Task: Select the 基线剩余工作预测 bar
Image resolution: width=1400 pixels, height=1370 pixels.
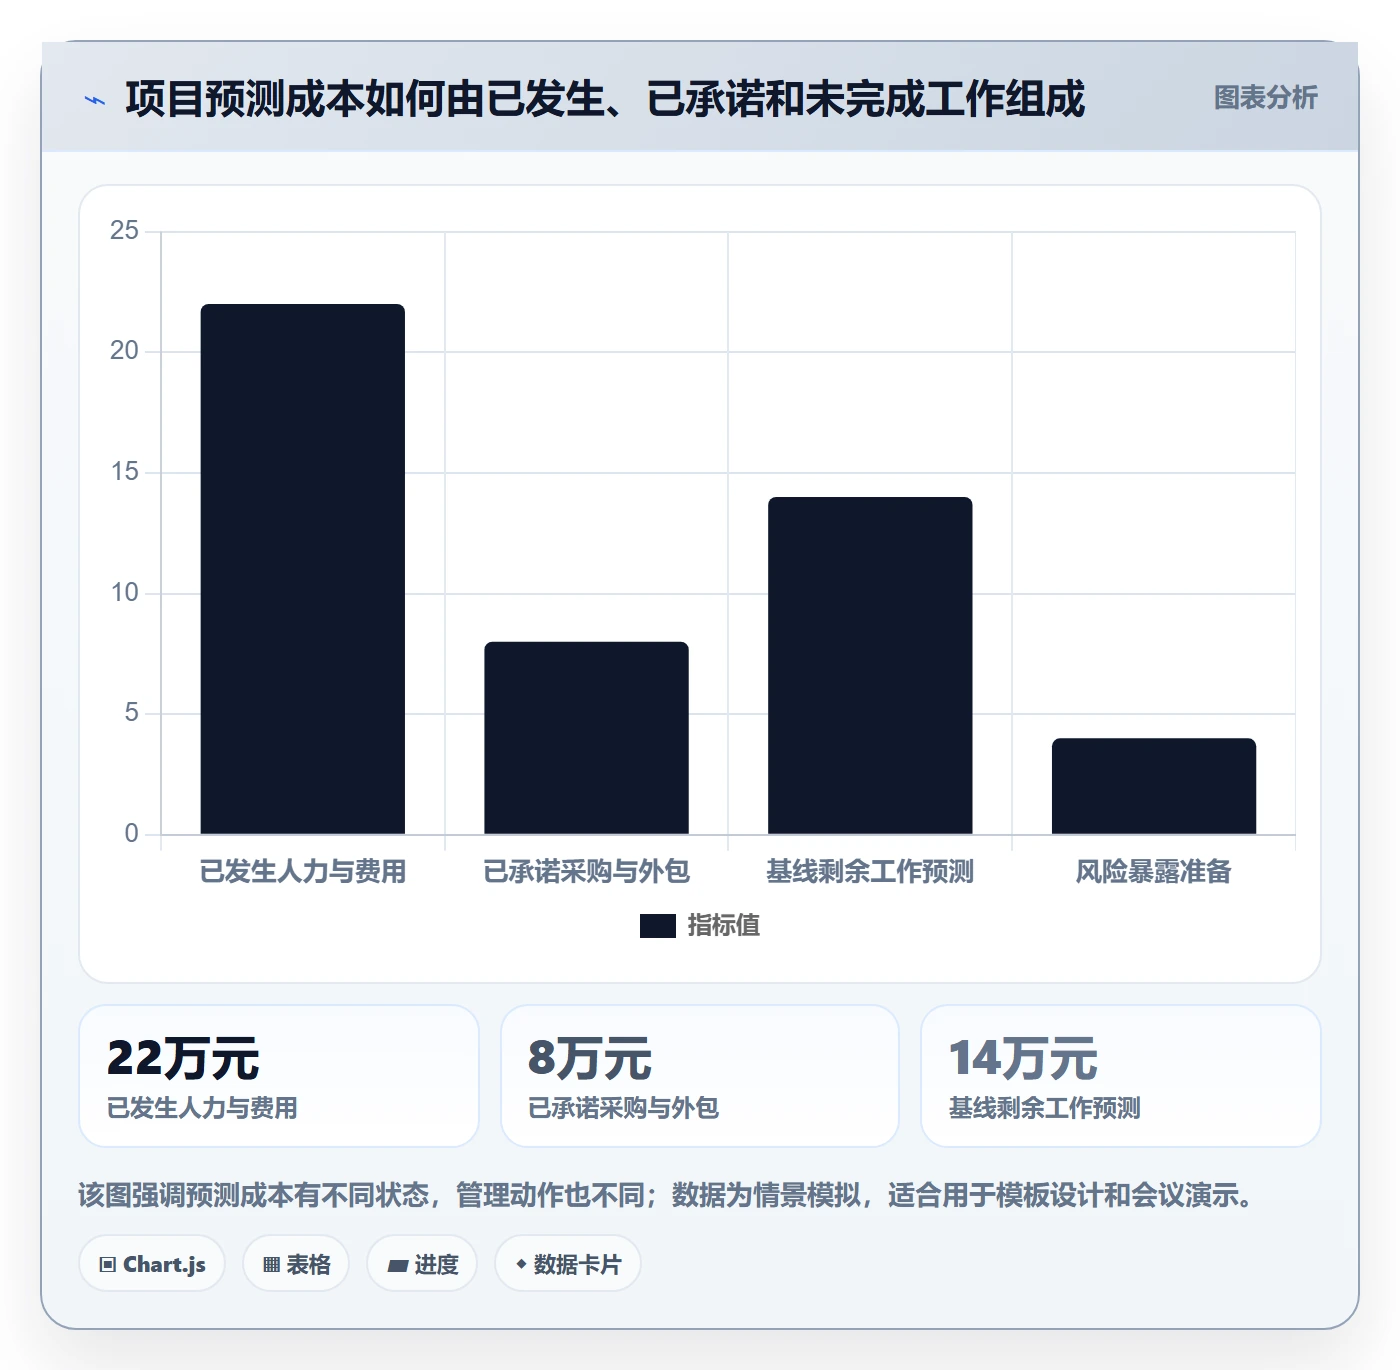Action: pyautogui.click(x=870, y=665)
